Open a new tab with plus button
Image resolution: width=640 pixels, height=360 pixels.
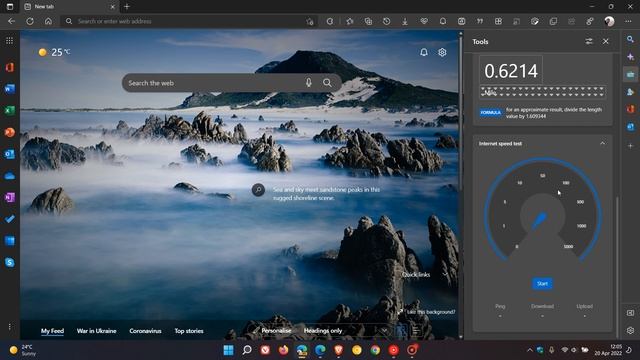127,7
